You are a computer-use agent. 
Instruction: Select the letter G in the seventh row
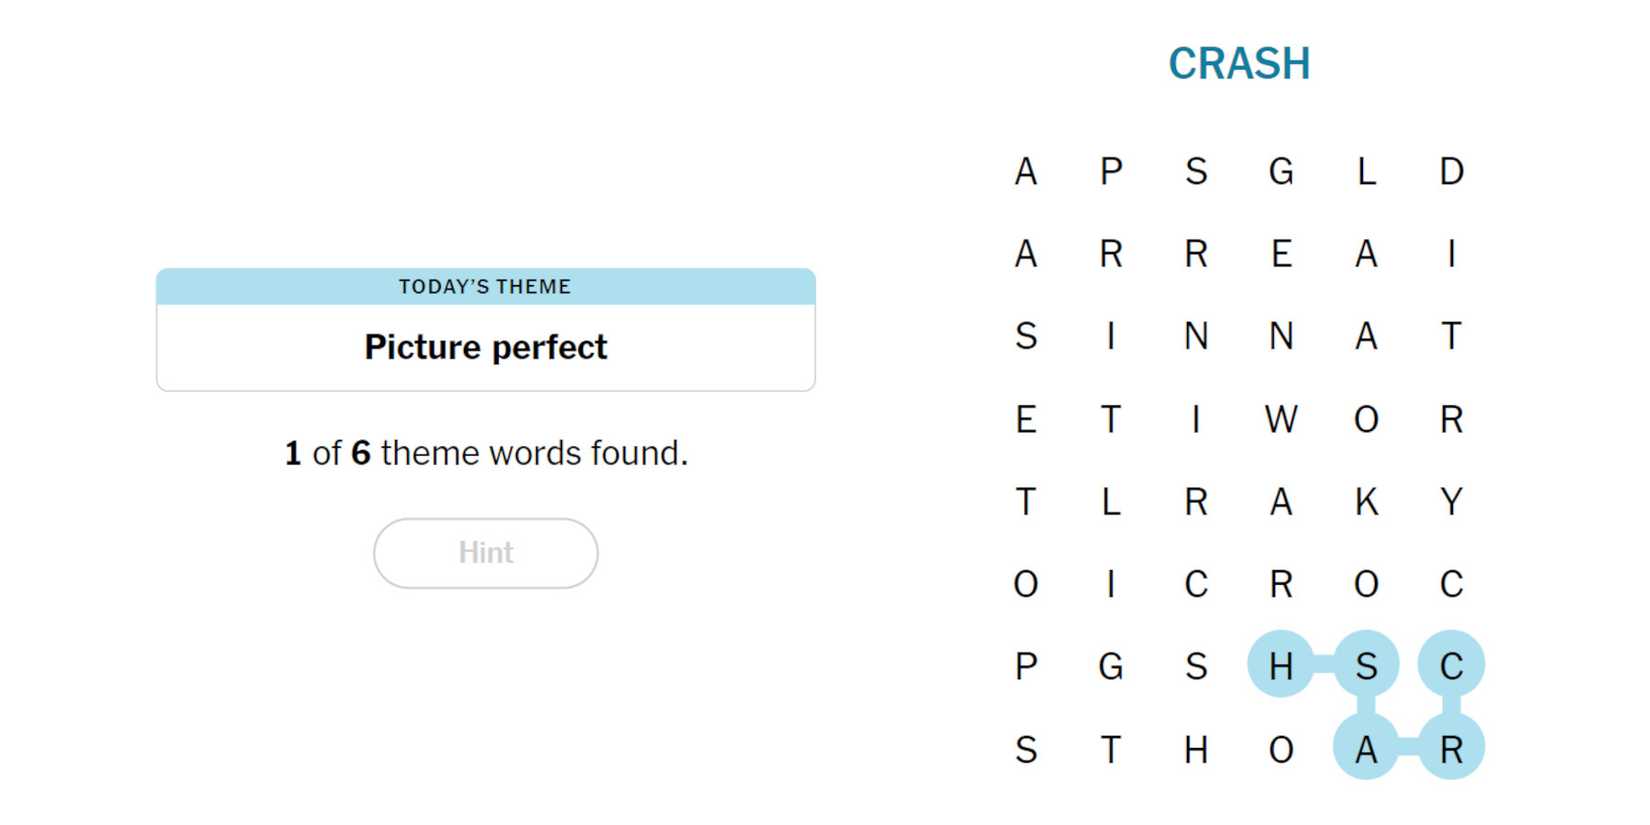point(1111,665)
